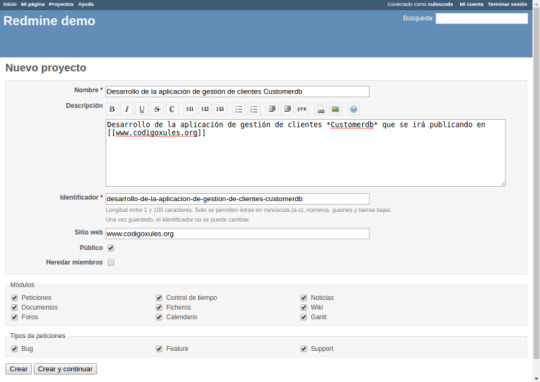Insert inline code with the C button
Screen dimensions: 540x382
[x=172, y=109]
